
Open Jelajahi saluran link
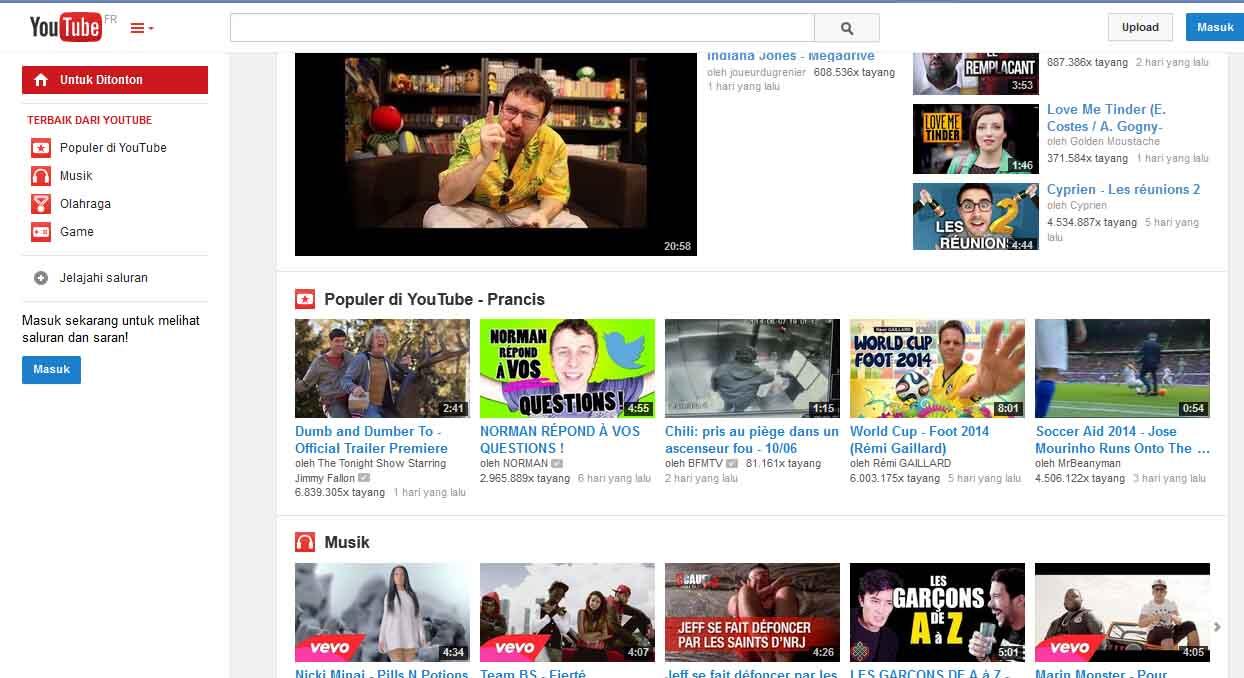(104, 278)
